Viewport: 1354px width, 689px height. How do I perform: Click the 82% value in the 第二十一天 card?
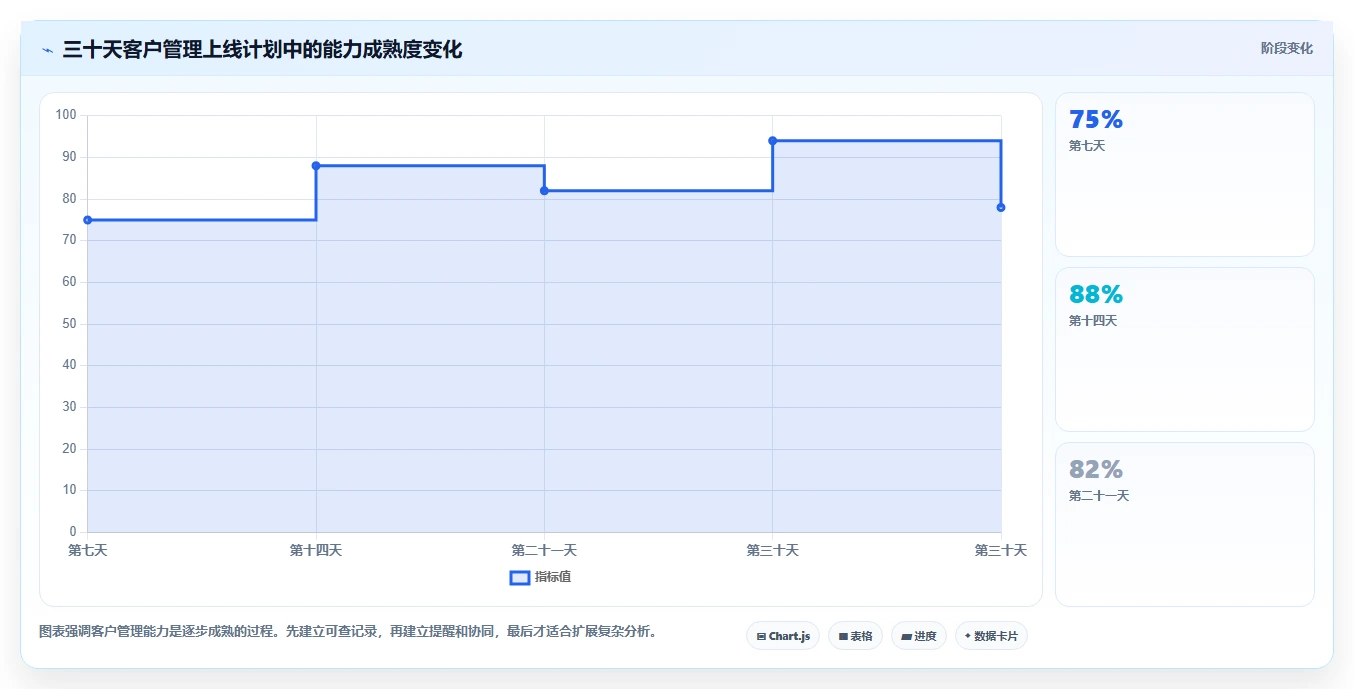(x=1096, y=470)
